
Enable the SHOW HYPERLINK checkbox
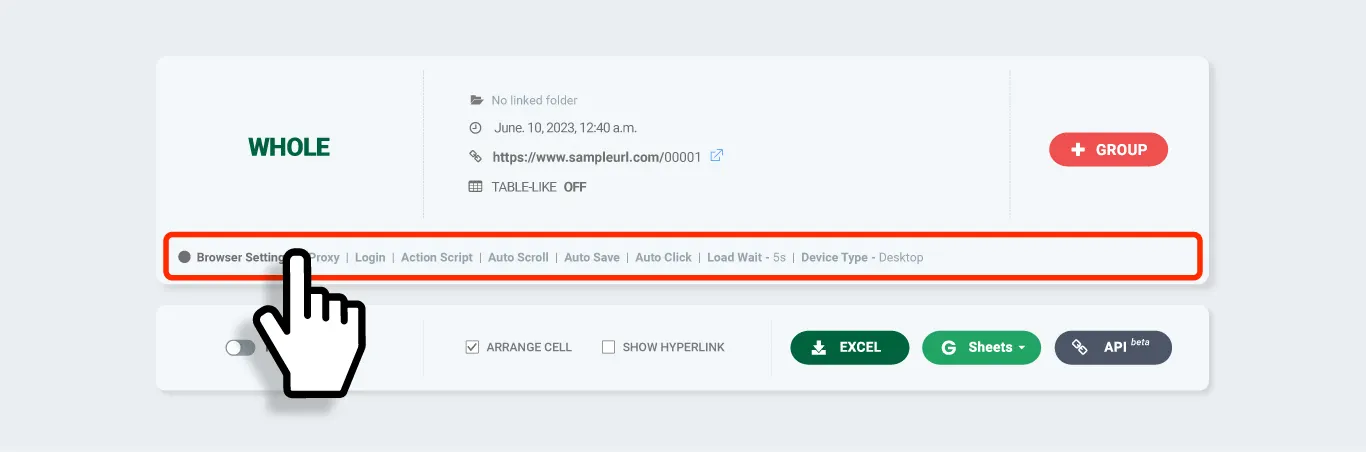(608, 347)
